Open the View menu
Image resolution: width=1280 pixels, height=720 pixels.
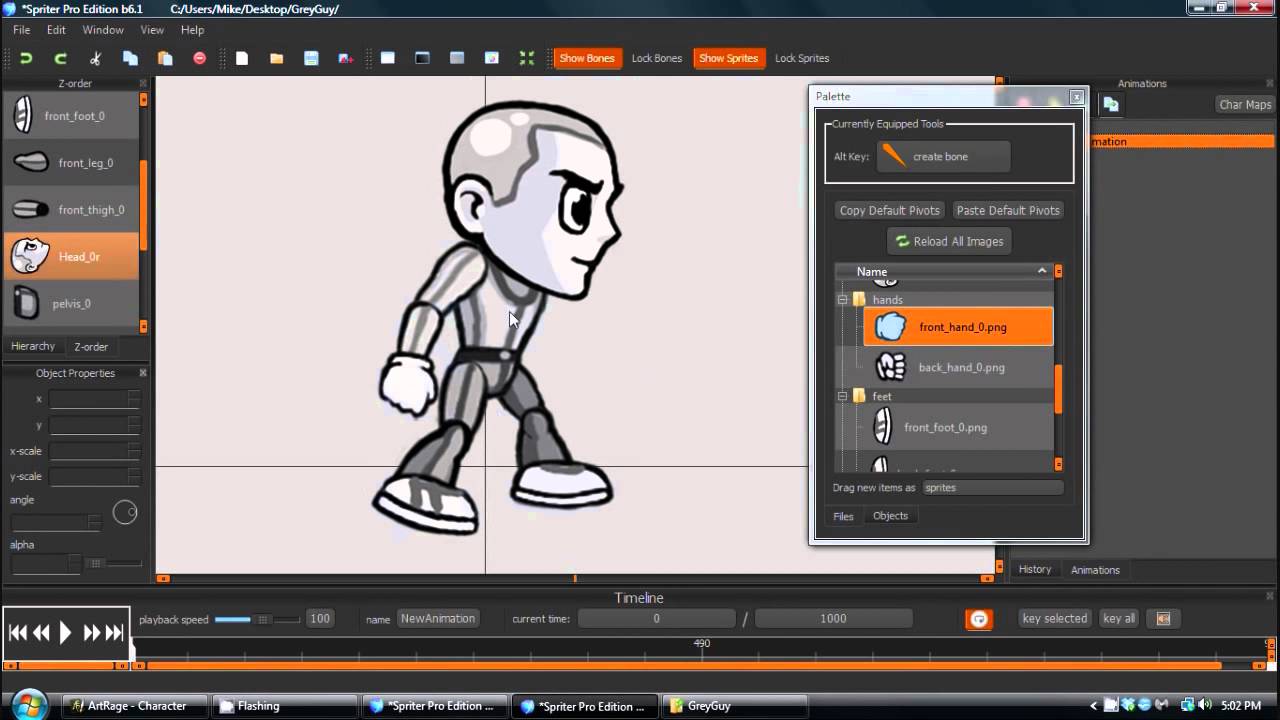click(152, 30)
